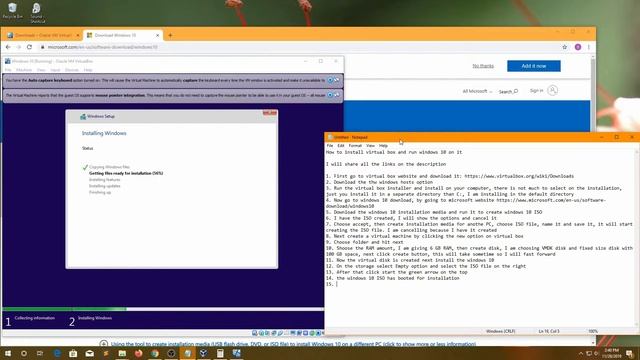Switch to Oracle VM VirtualBox downloads tab
Screen dimensions: 640x360
(x=42, y=36)
